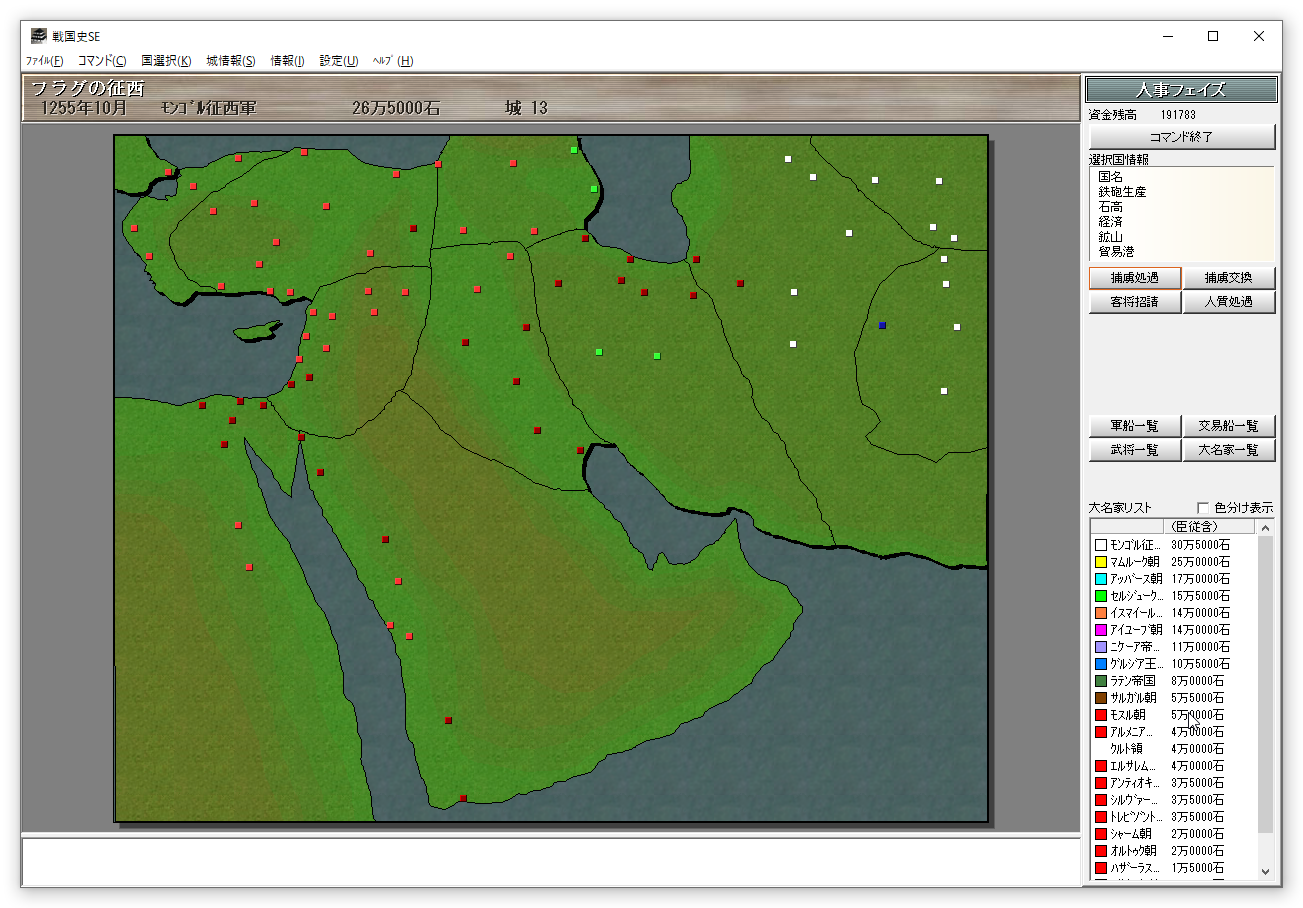
Task: Click the yellow swatch beside マムルーク朝
Action: pos(1101,562)
